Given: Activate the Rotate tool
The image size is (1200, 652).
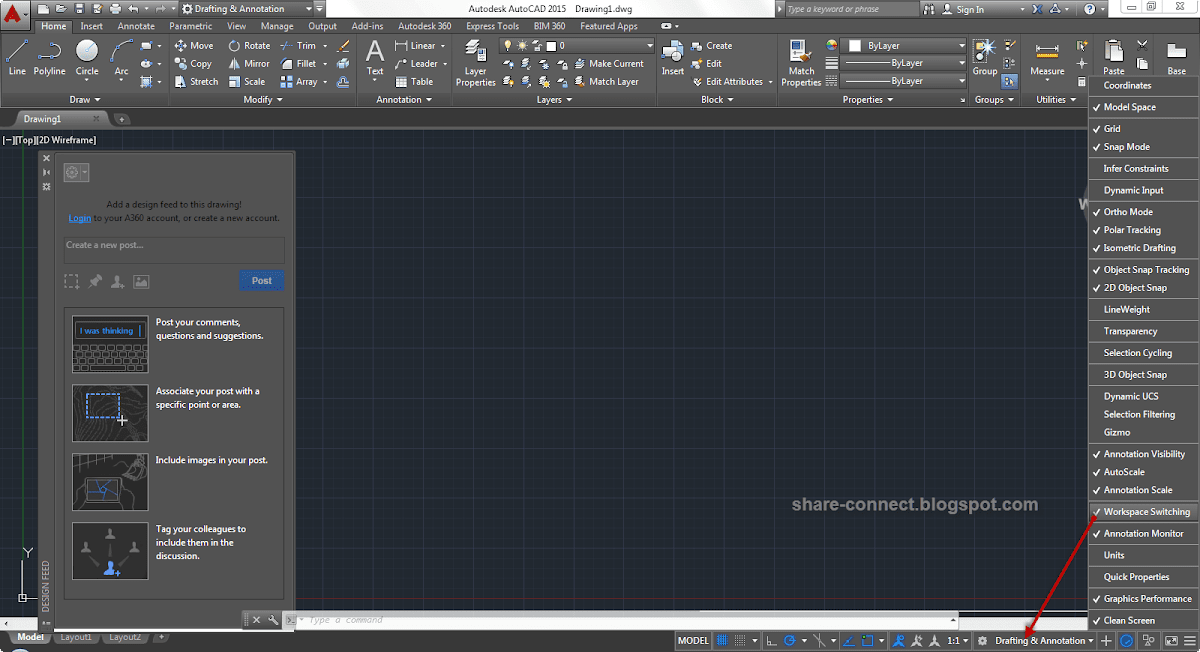Looking at the screenshot, I should 249,46.
